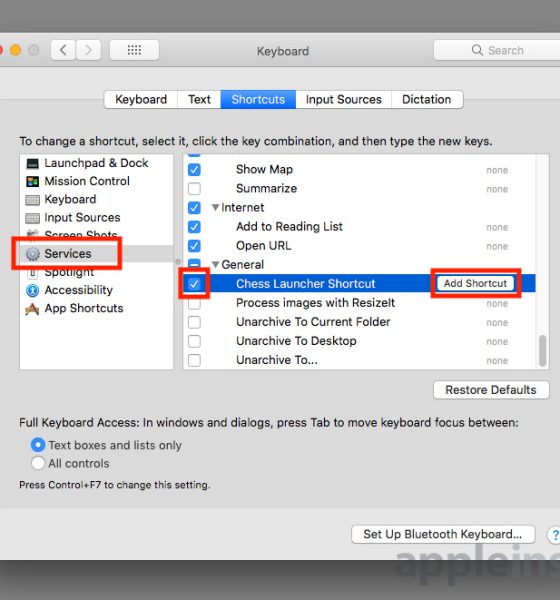Choose the App Shortcuts category
Image resolution: width=560 pixels, height=600 pixels.
point(84,308)
